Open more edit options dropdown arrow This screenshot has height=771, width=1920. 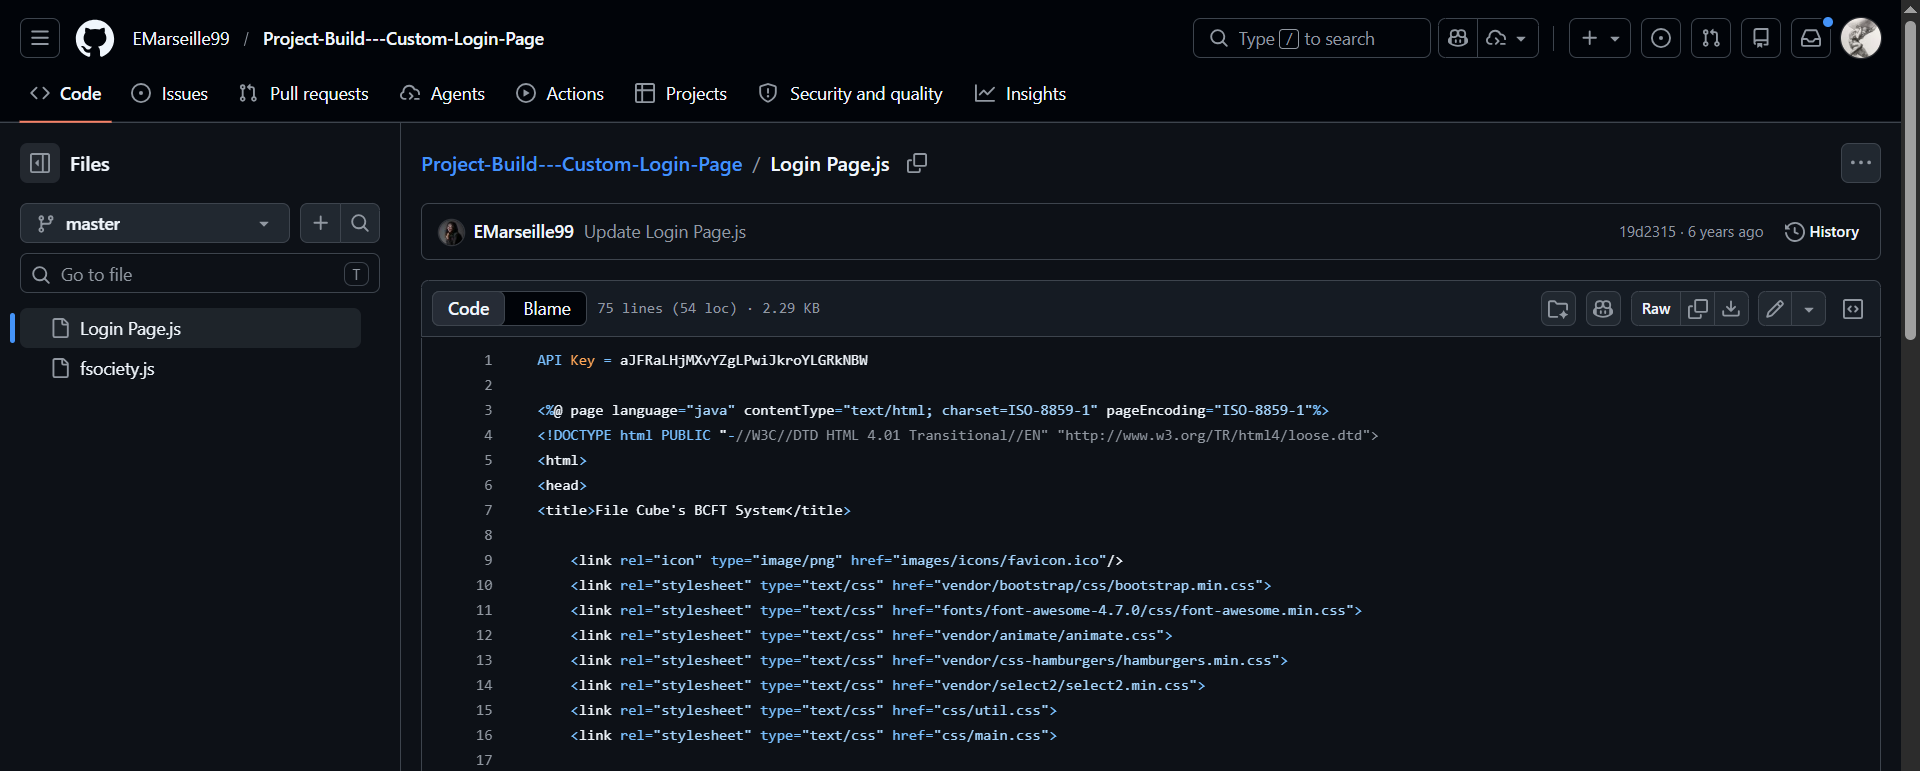click(x=1809, y=309)
